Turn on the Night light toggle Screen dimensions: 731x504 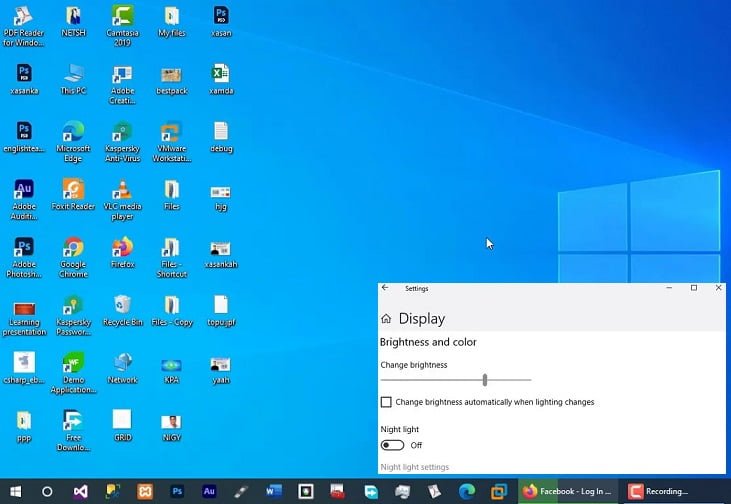tap(392, 445)
